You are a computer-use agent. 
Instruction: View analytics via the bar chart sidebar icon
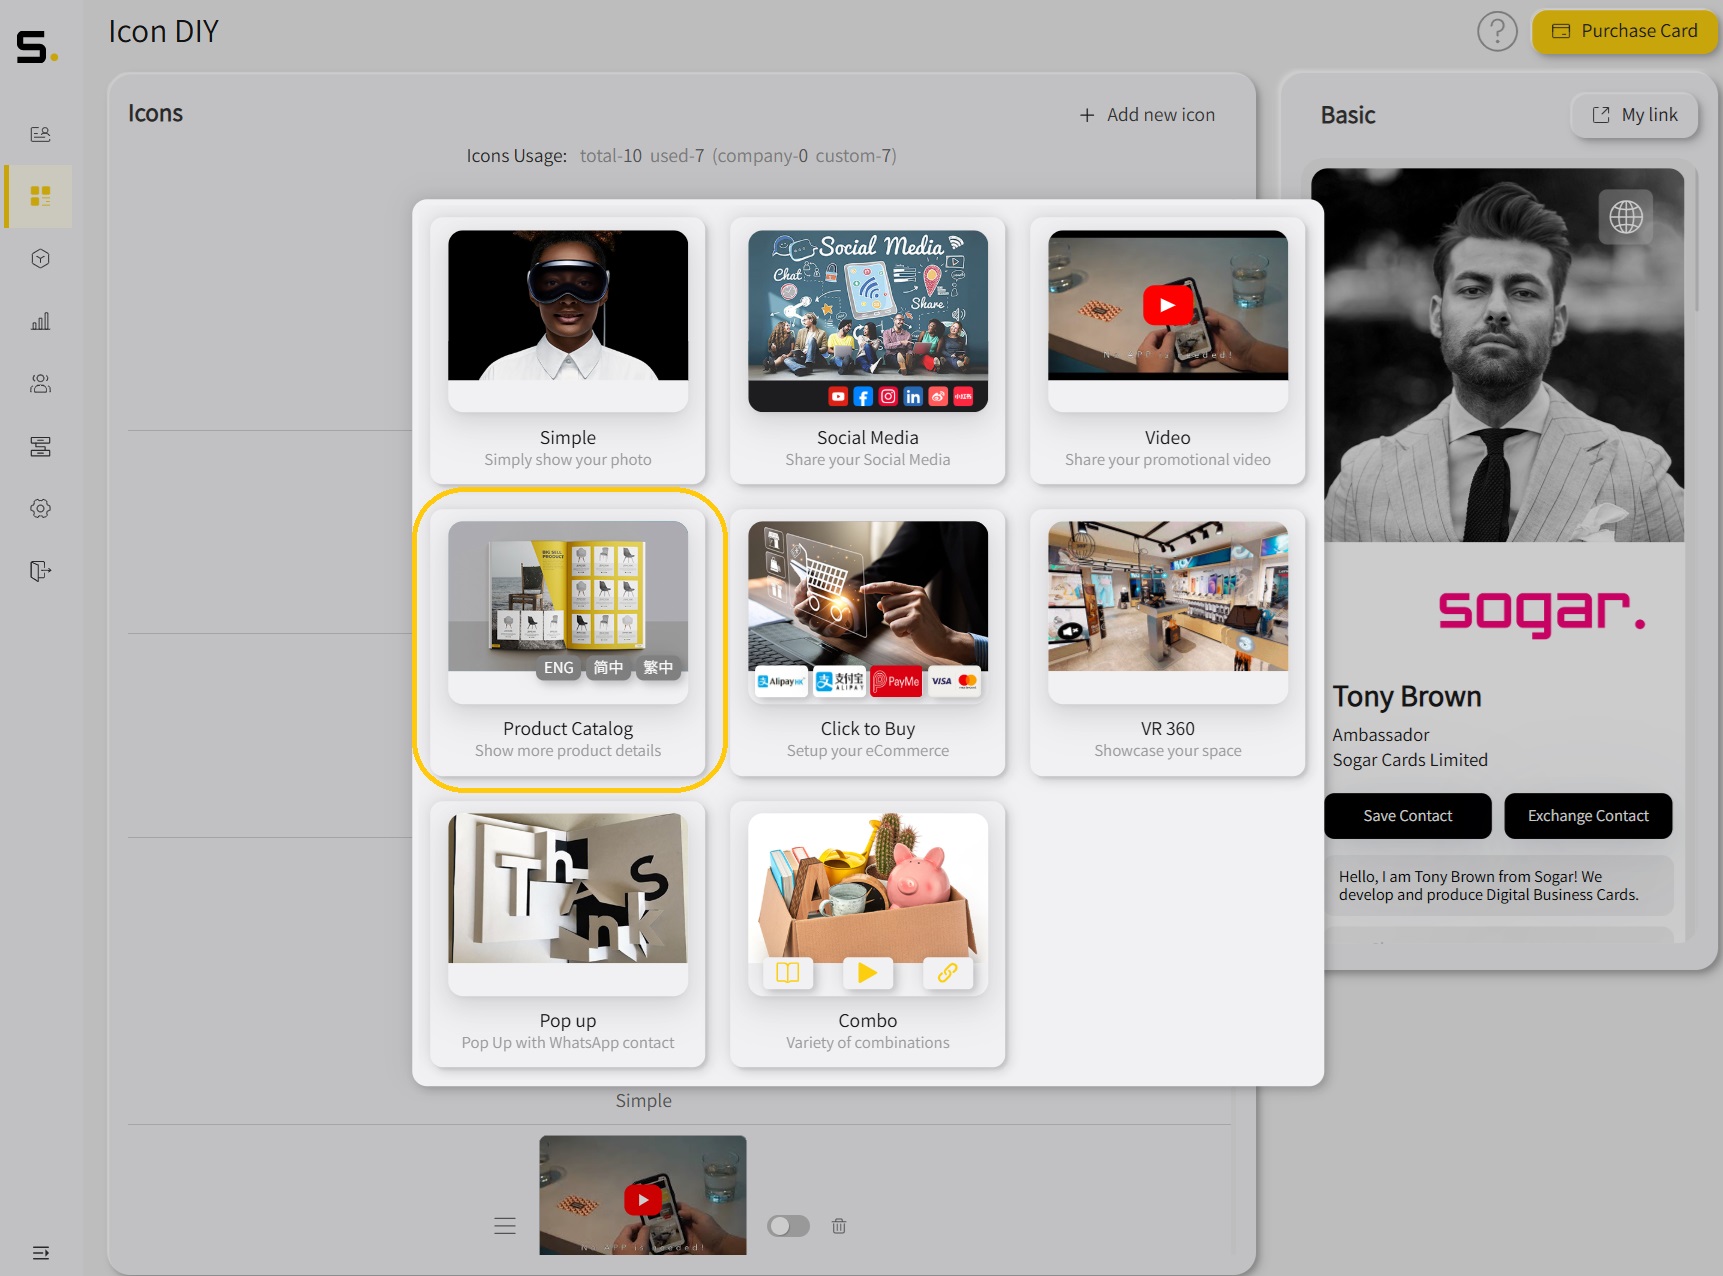pos(40,321)
